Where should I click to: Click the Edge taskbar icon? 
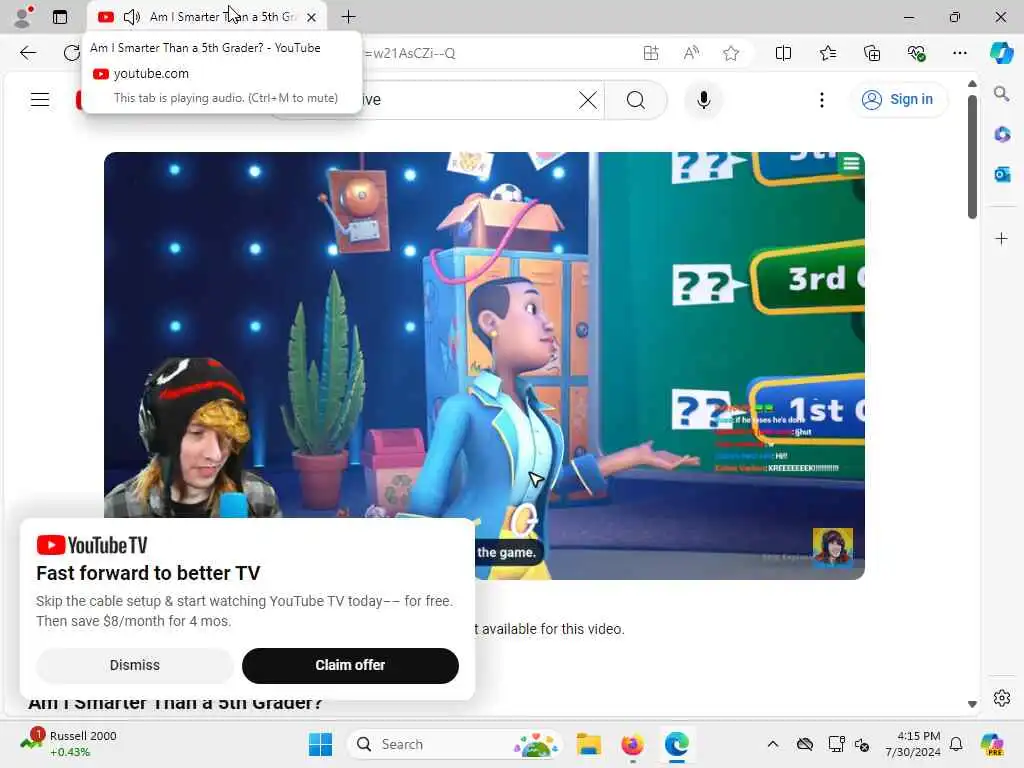[x=677, y=744]
